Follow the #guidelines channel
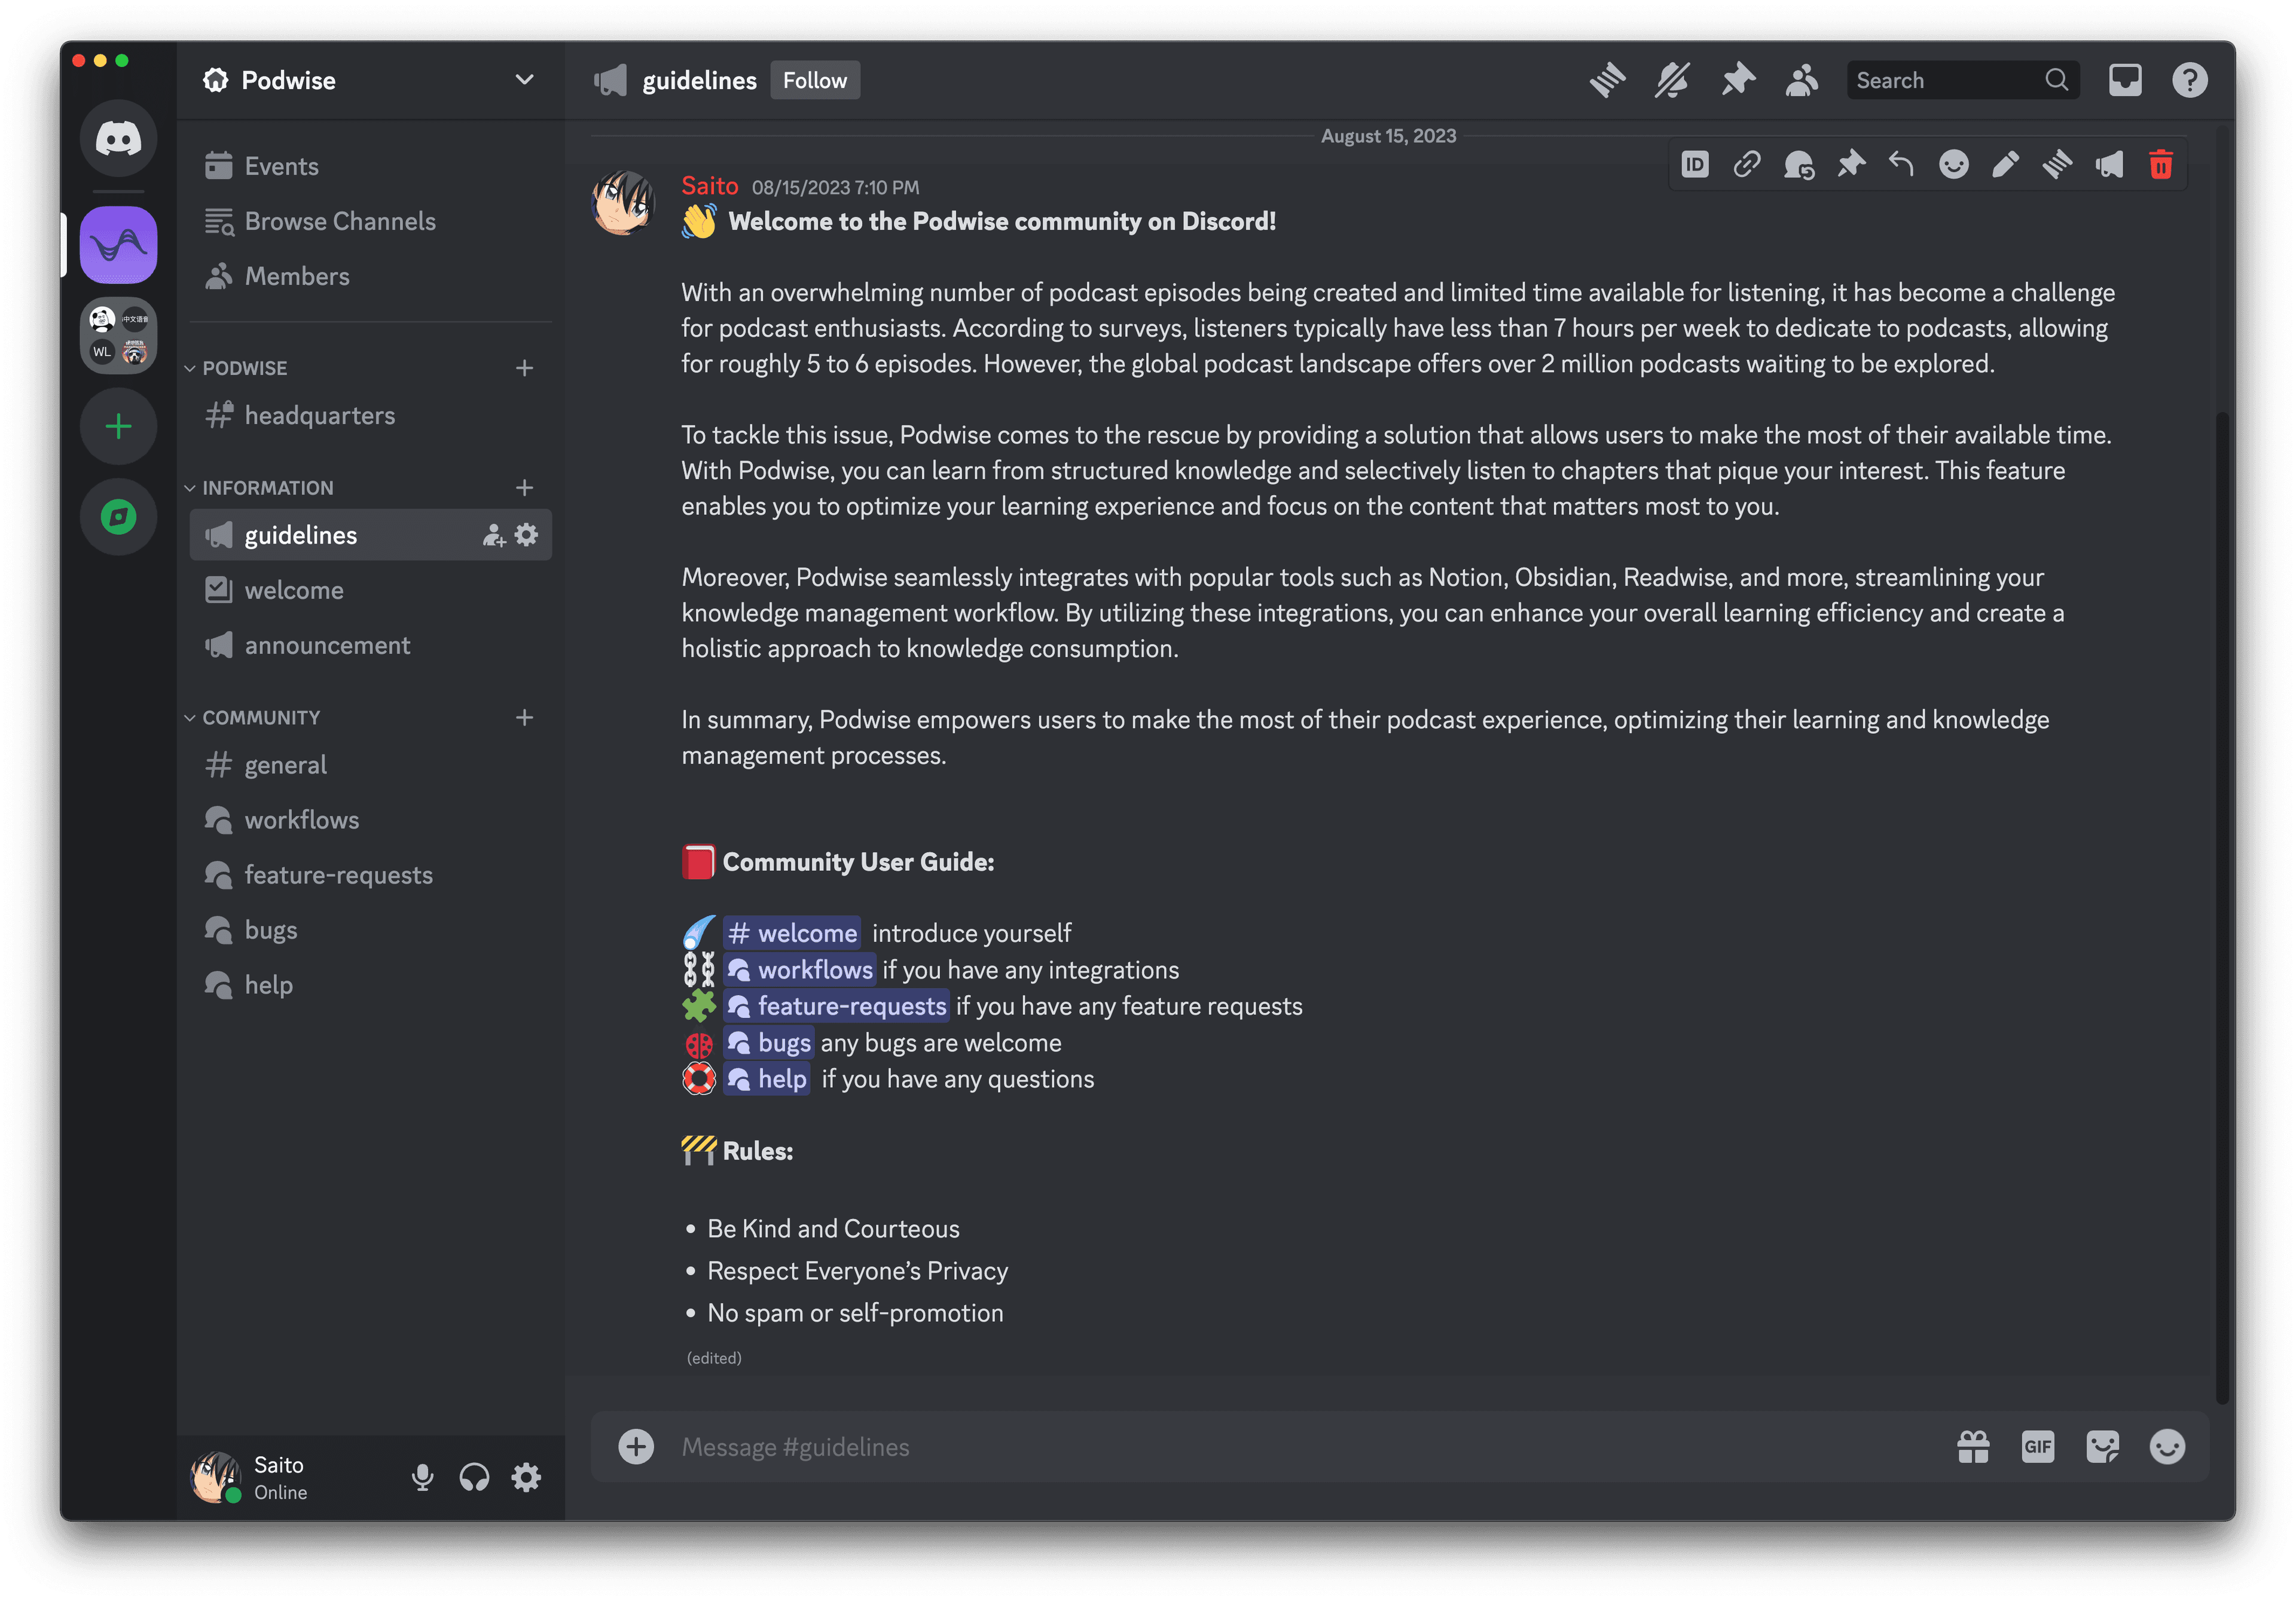Screen dimensions: 2296x1601 (813, 78)
